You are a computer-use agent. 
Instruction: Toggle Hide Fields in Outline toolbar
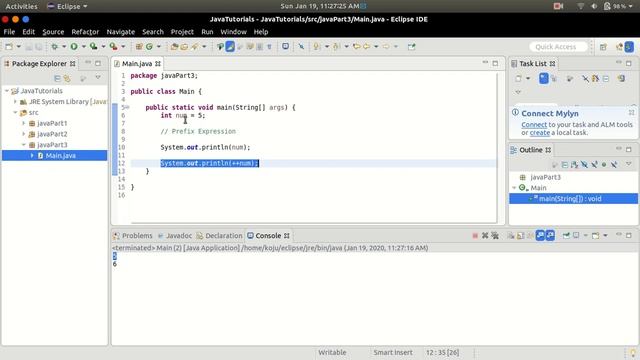point(584,164)
